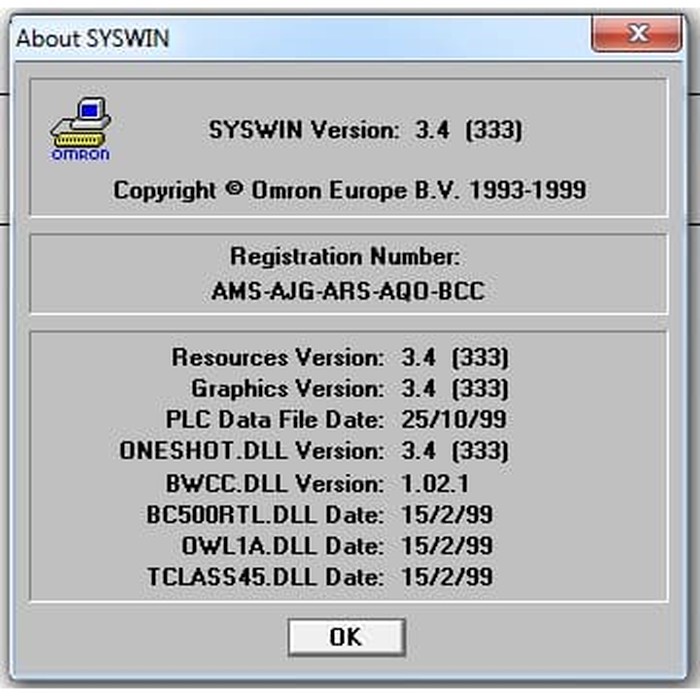Select registration code AMS-AJG-ARS-AQO-BCC

[x=348, y=291]
